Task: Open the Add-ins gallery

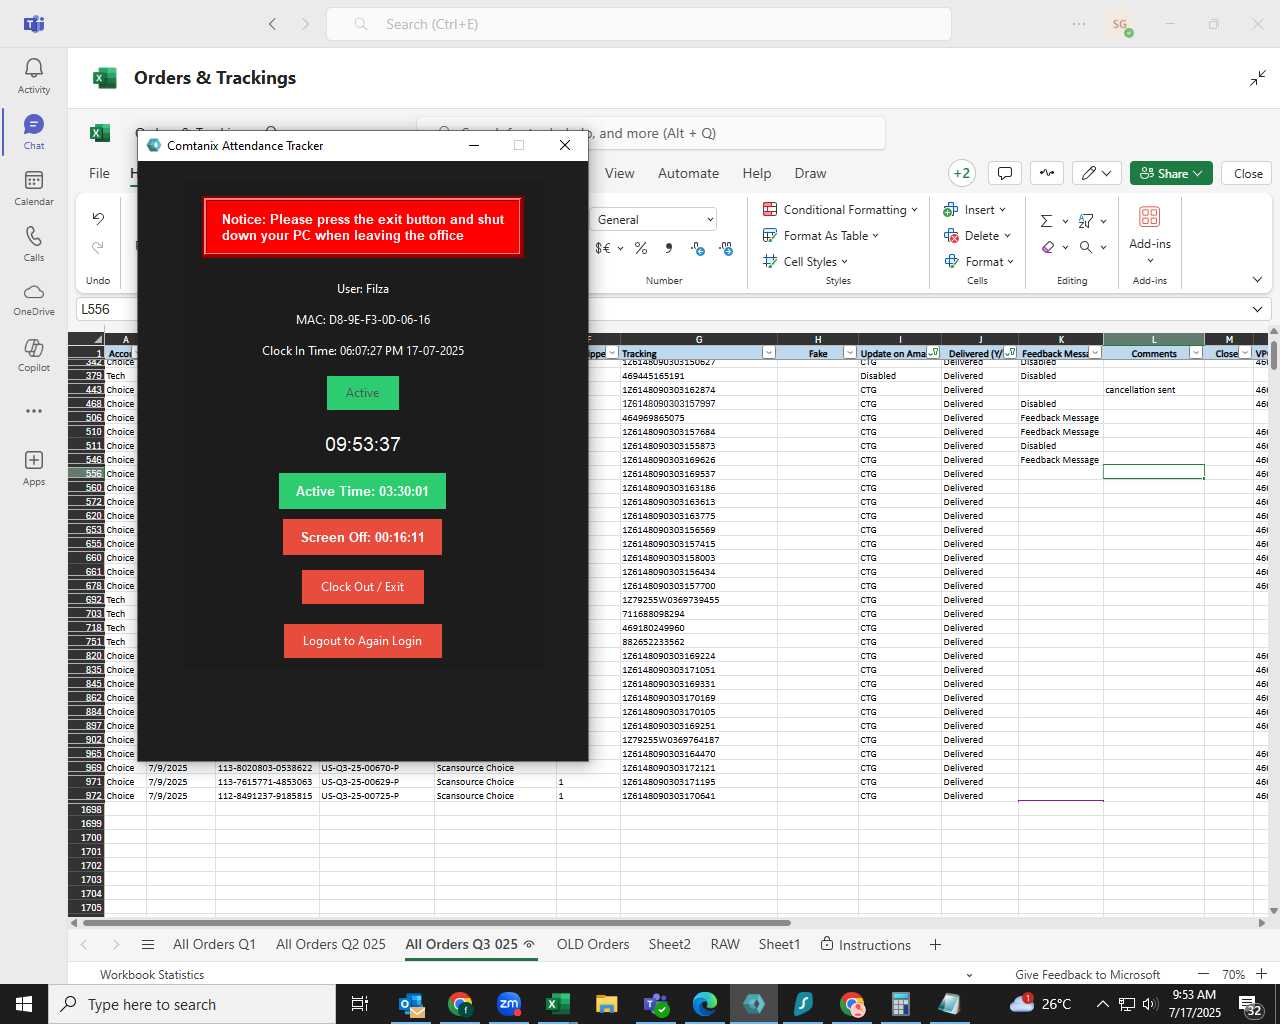Action: [1150, 232]
